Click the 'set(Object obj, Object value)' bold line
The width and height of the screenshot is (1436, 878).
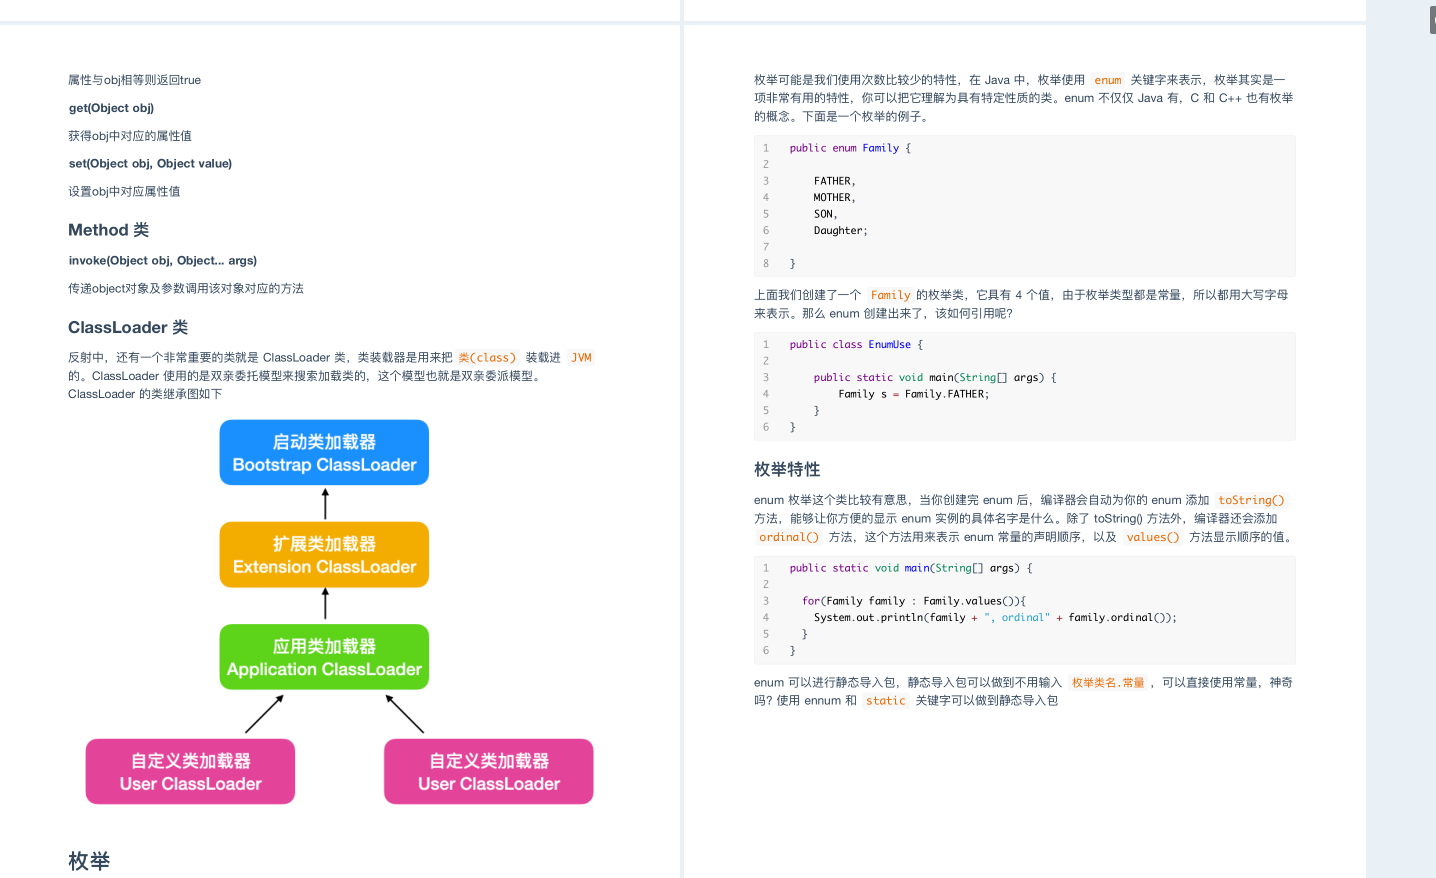pyautogui.click(x=150, y=163)
